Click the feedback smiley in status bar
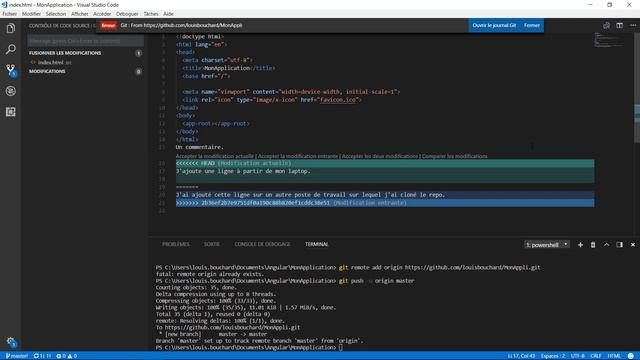This screenshot has height=360, width=640. pyautogui.click(x=631, y=356)
